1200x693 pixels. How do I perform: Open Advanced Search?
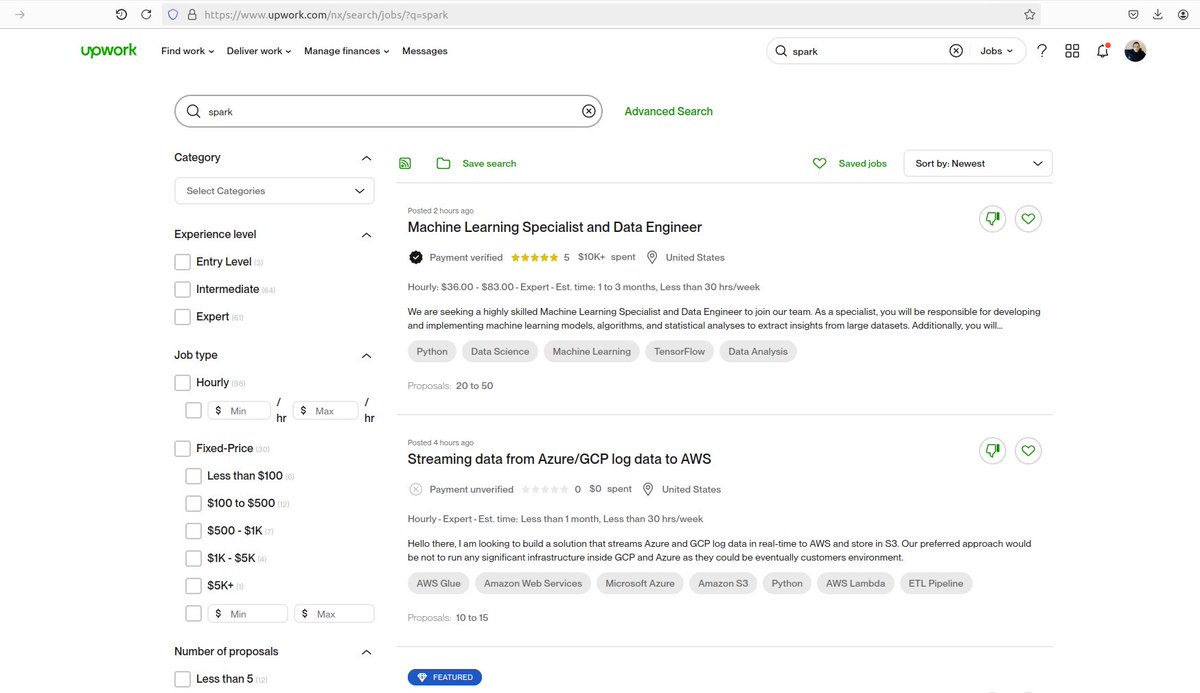pyautogui.click(x=669, y=111)
